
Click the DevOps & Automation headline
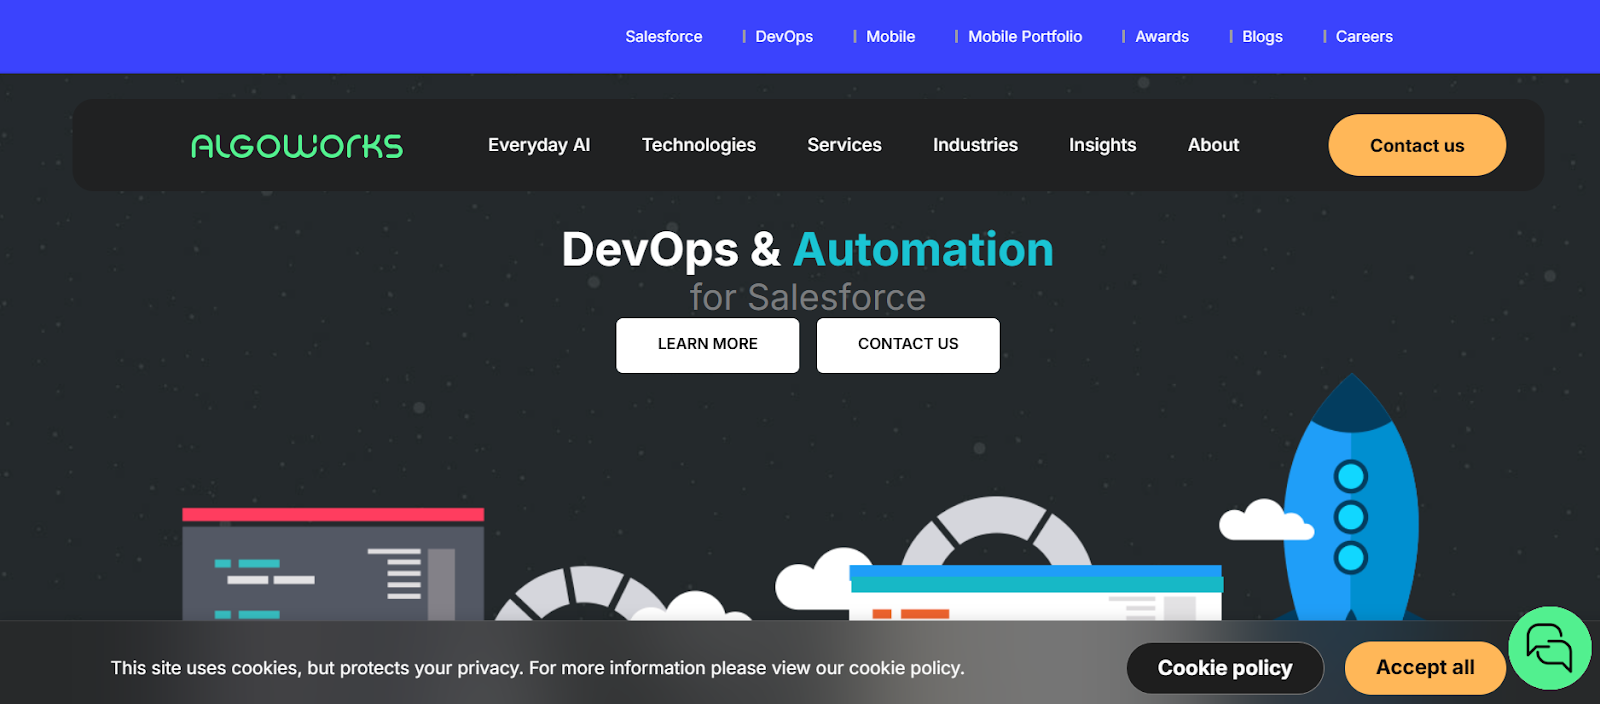click(x=808, y=249)
